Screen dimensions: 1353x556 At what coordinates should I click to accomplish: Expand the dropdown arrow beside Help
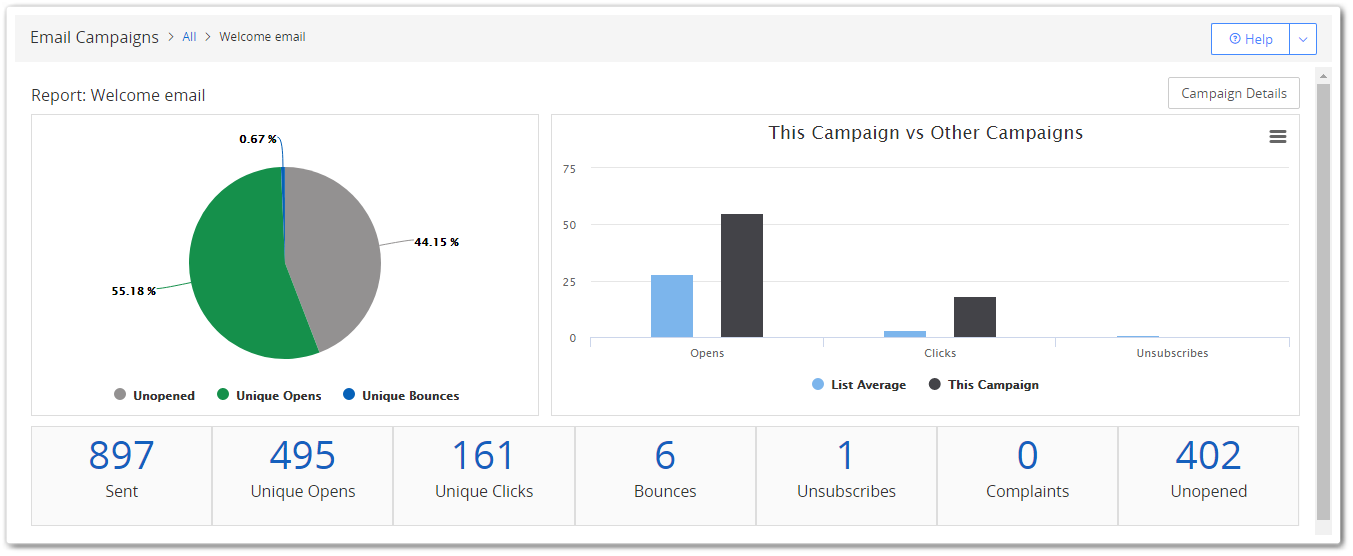(1302, 39)
